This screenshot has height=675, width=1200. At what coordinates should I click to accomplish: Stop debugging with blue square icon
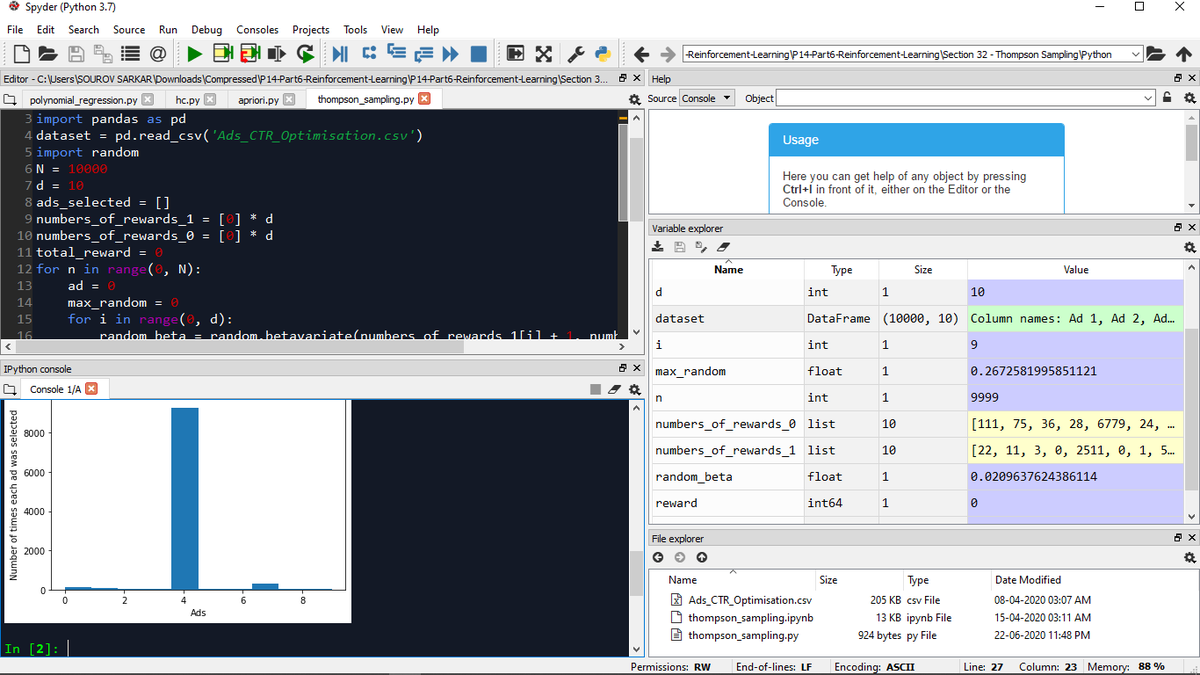point(477,54)
